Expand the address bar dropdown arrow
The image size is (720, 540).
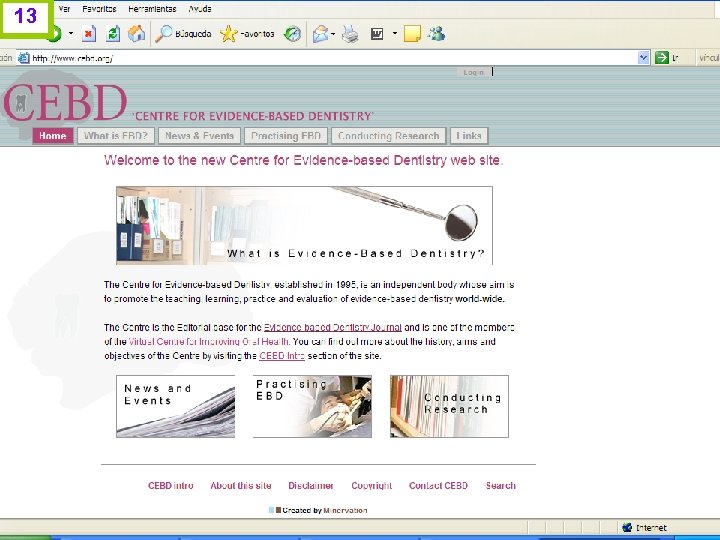pyautogui.click(x=643, y=57)
